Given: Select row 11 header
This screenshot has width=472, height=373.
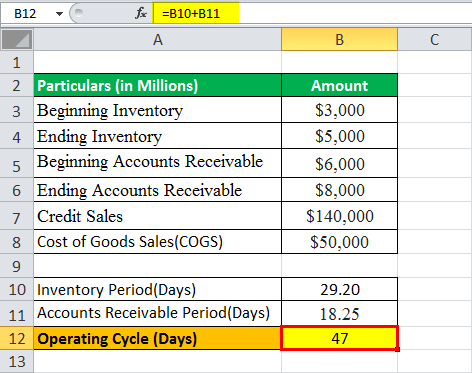Looking at the screenshot, I should pos(17,314).
